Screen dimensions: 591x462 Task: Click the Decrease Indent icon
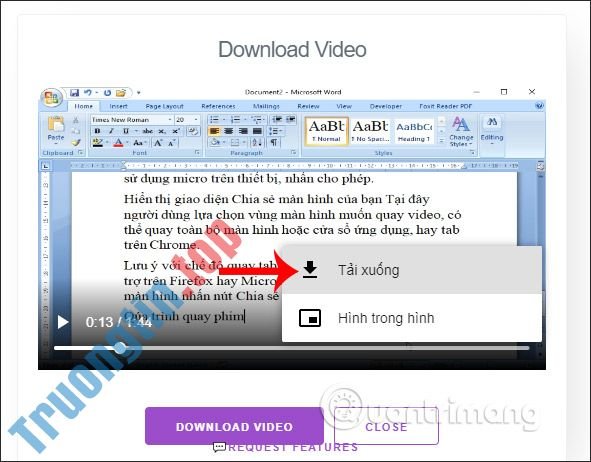click(277, 120)
